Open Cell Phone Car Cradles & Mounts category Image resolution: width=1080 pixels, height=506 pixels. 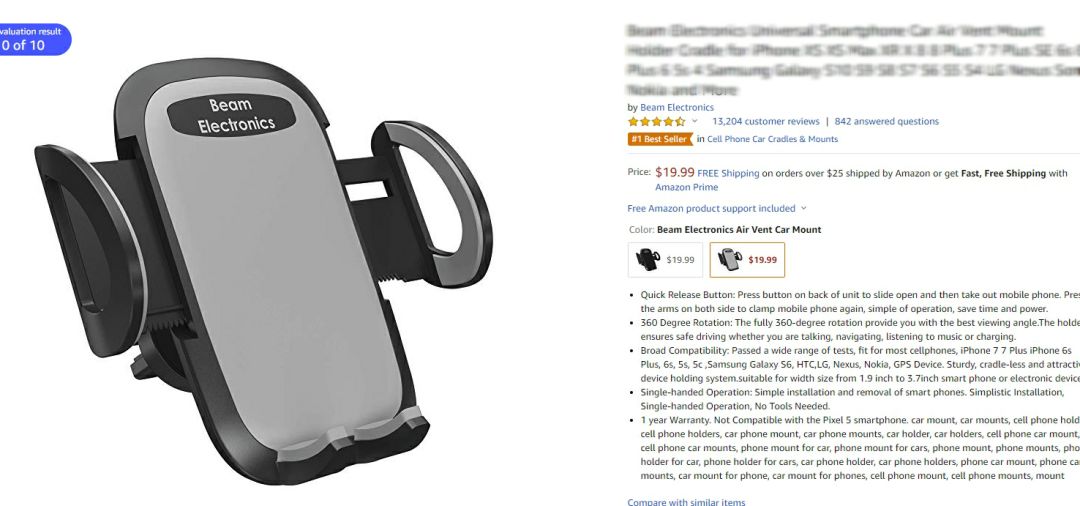click(x=772, y=139)
